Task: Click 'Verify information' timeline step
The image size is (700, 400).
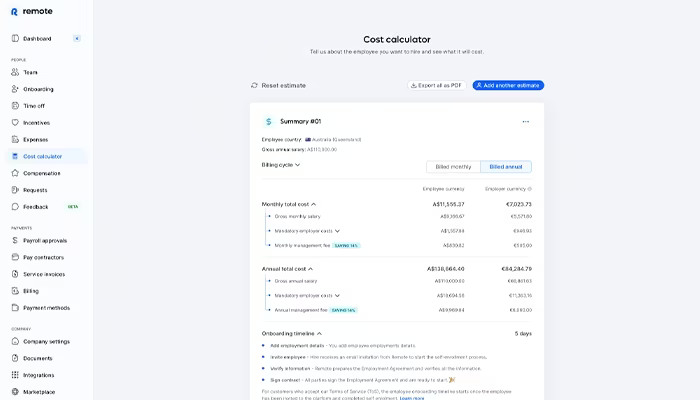Action: click(290, 369)
